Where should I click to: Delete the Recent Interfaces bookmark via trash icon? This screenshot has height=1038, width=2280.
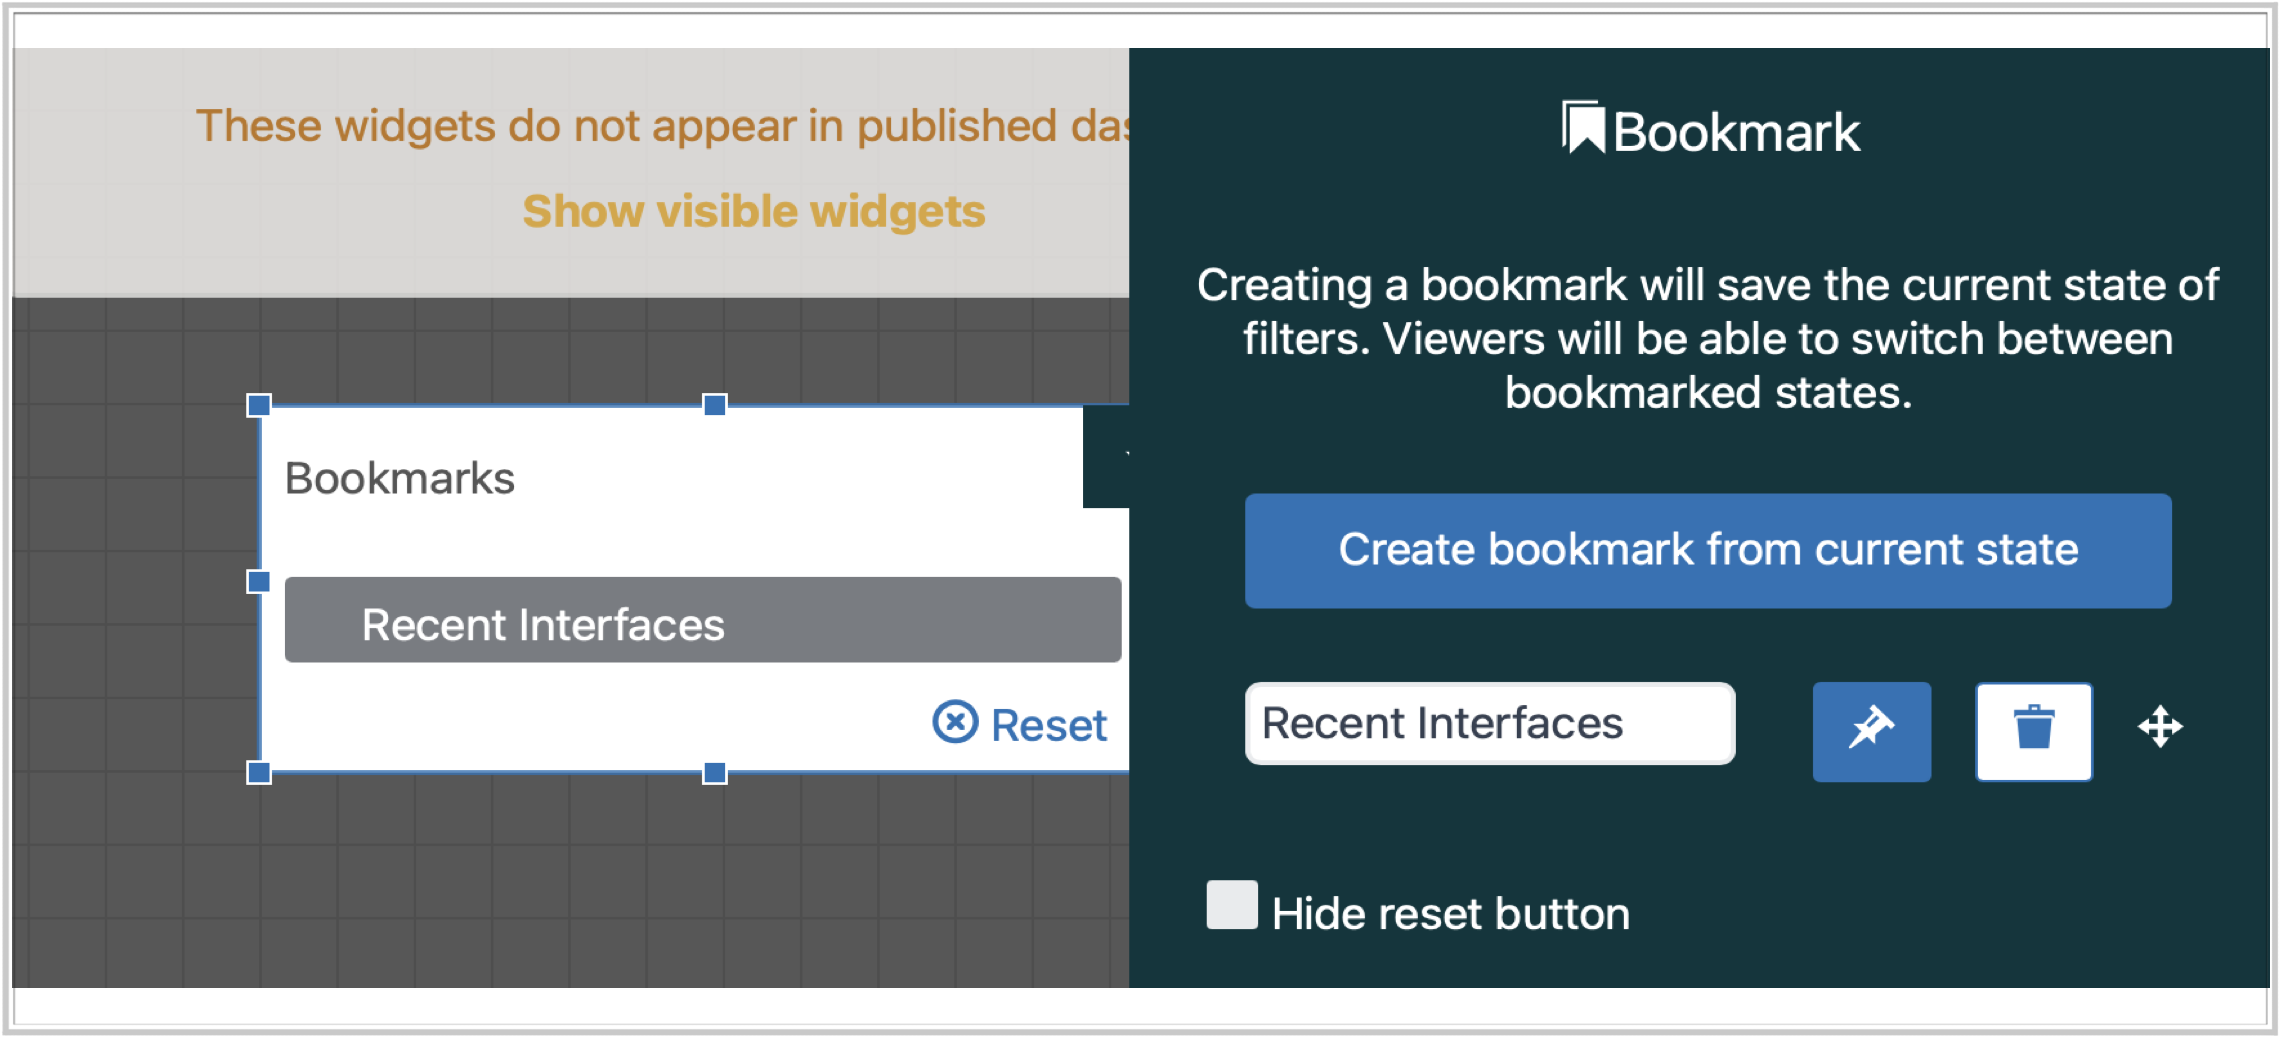pos(2033,731)
